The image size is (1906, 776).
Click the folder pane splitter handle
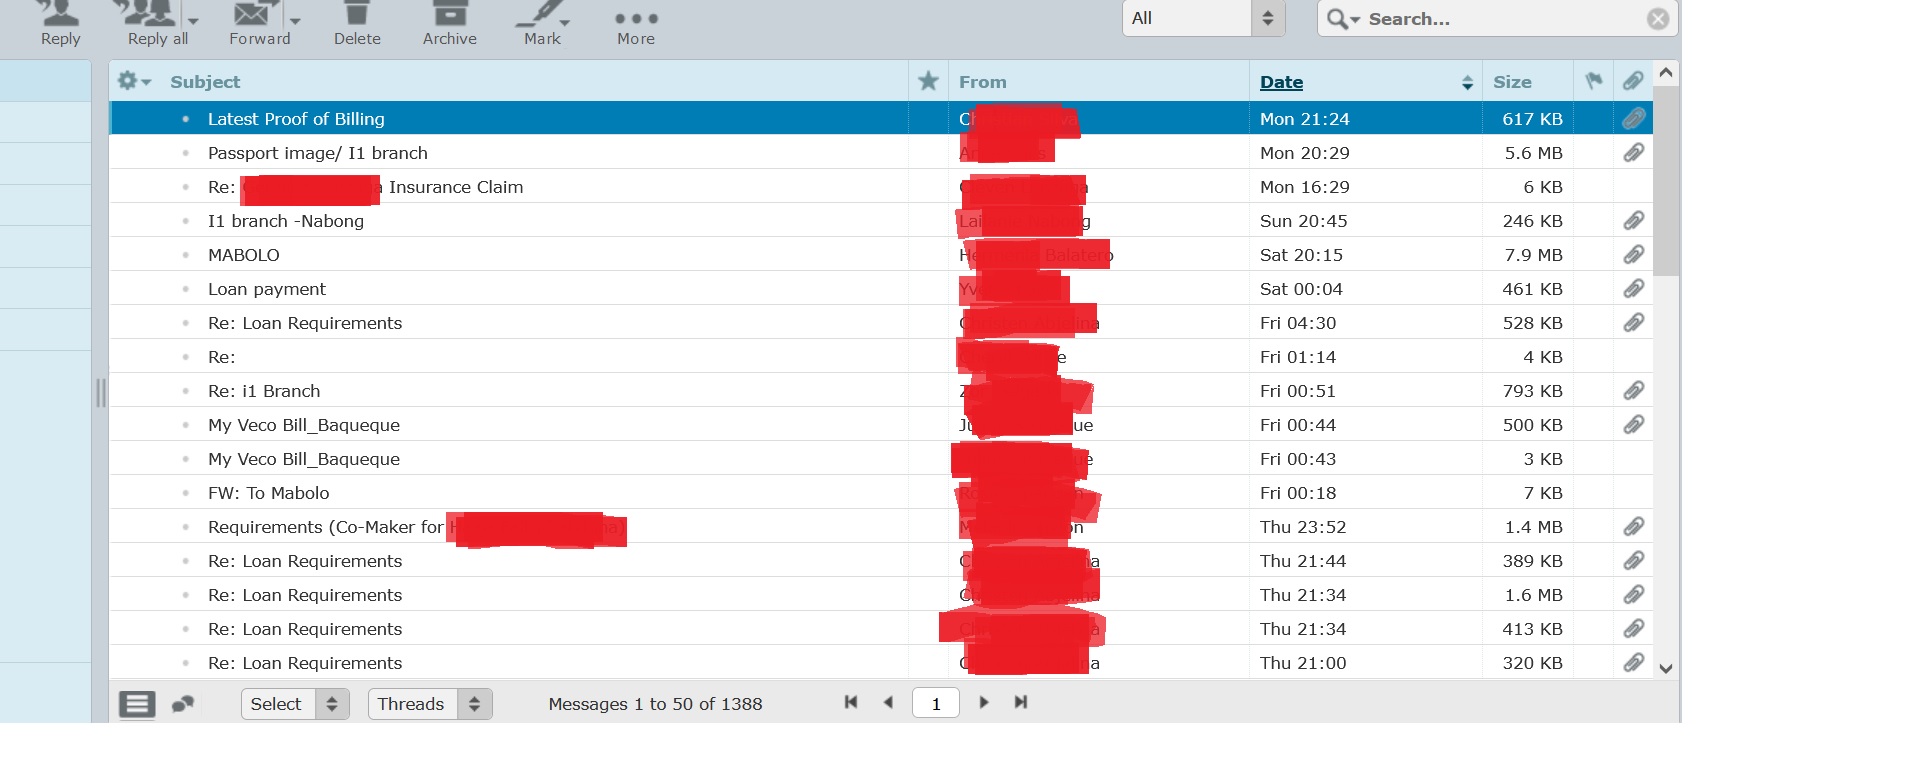pyautogui.click(x=100, y=392)
